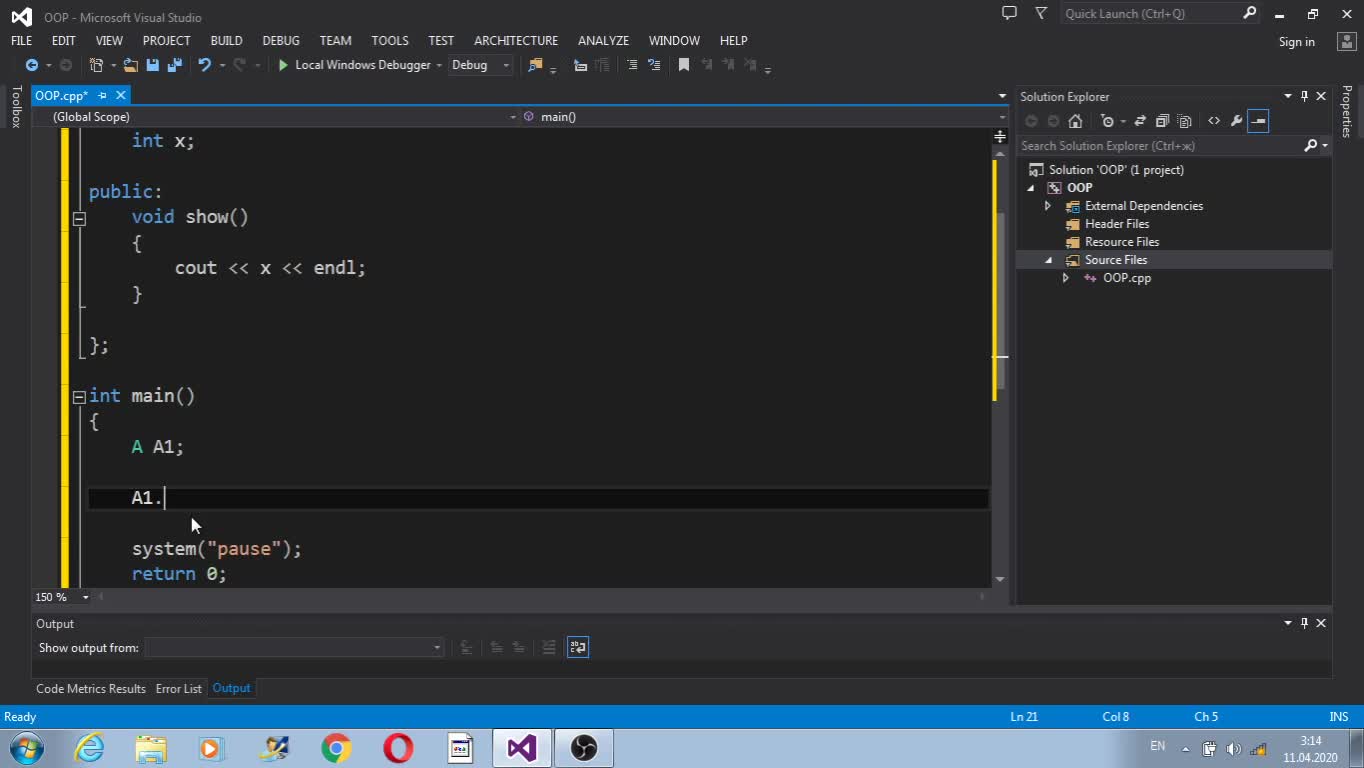Collapse the Source Files folder node
The width and height of the screenshot is (1364, 768).
point(1048,260)
